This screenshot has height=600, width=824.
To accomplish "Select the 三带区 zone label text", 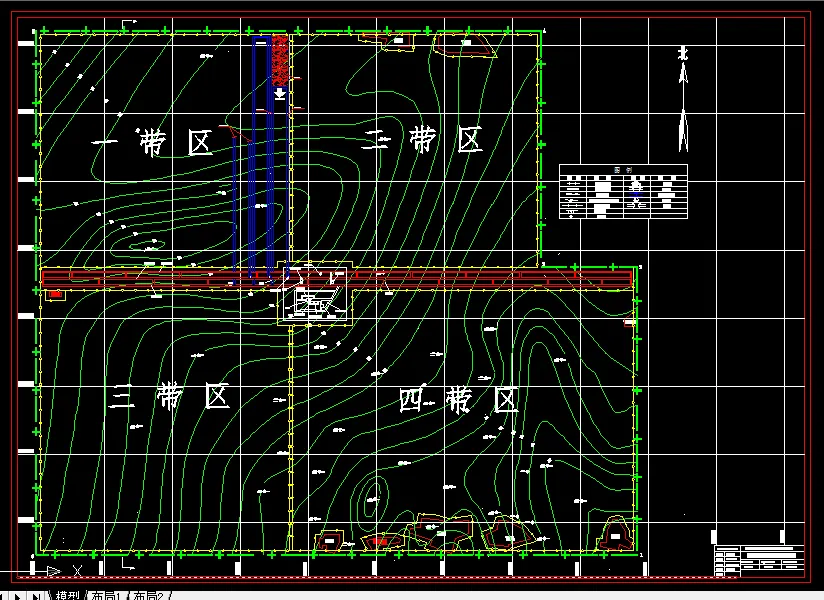I will 169,396.
